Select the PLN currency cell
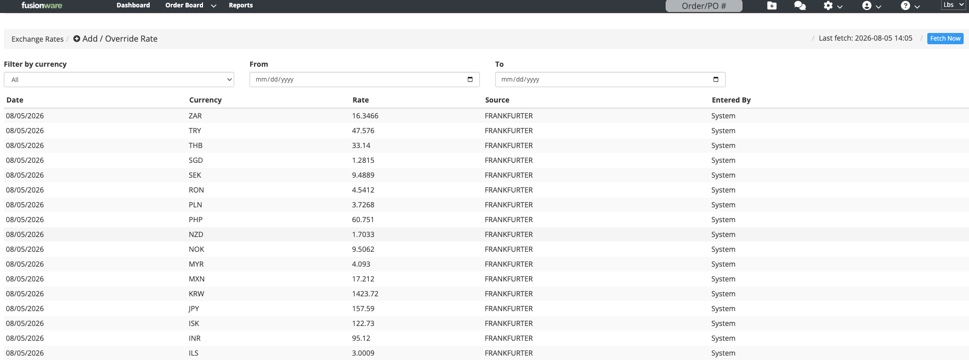The width and height of the screenshot is (969, 362). point(195,205)
